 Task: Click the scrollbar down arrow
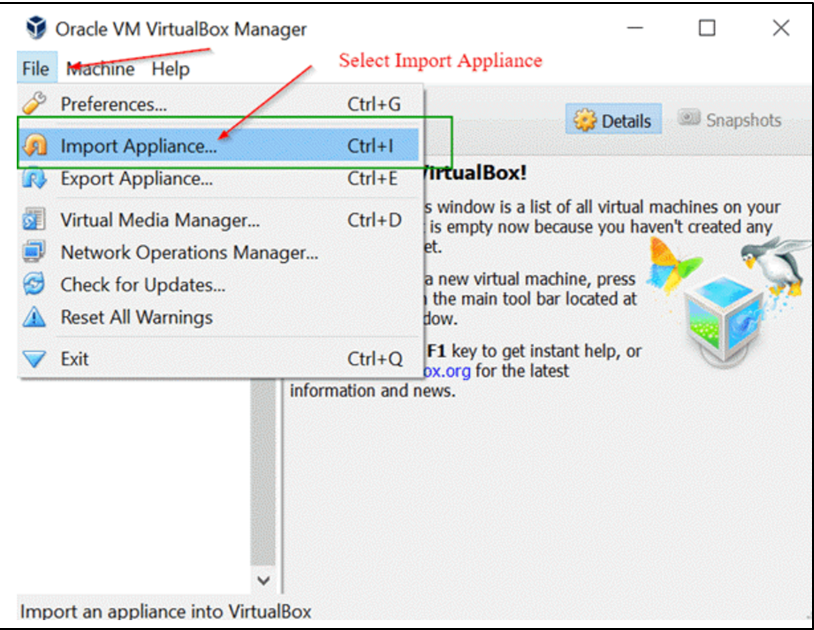point(263,580)
